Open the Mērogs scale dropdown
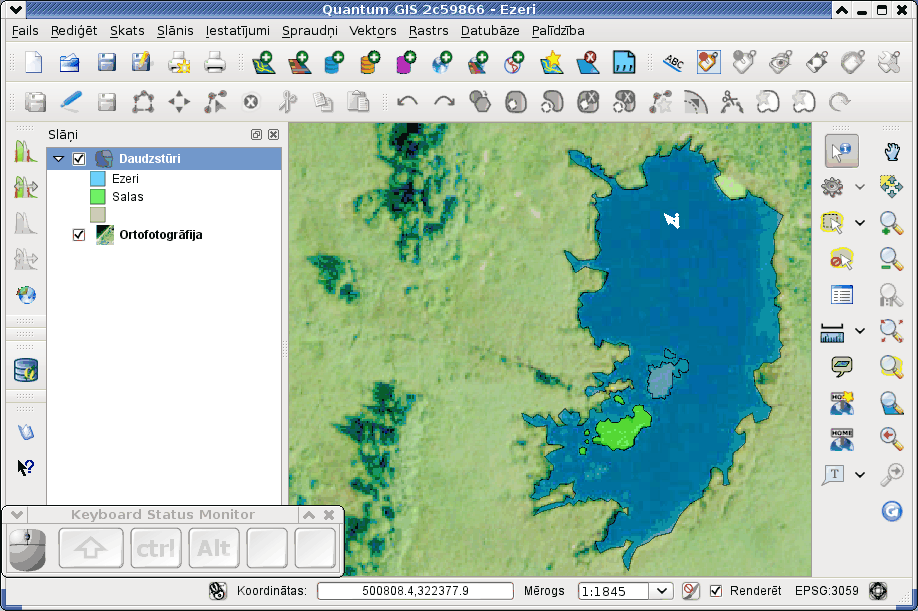918x611 pixels. point(662,591)
